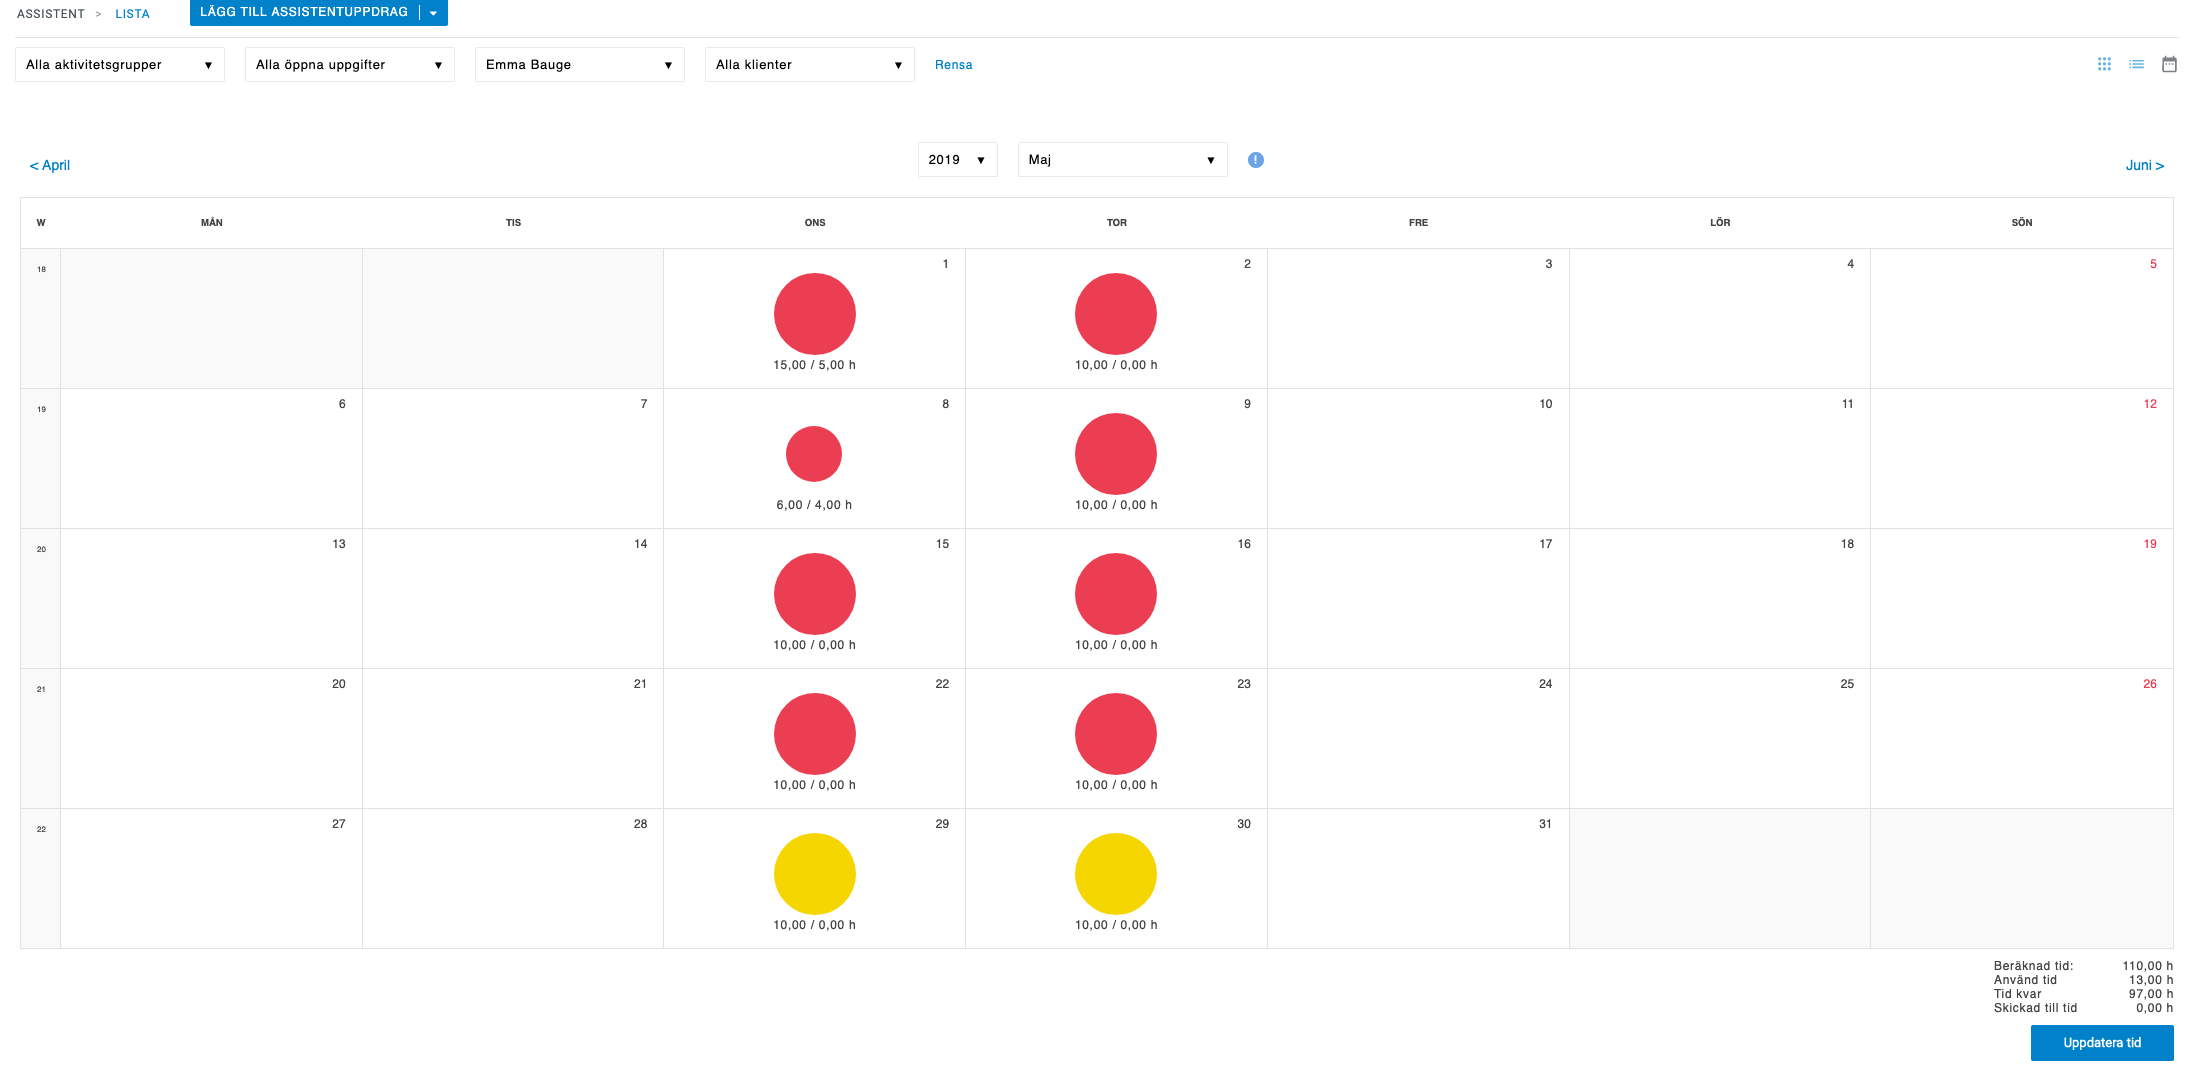2188x1083 pixels.
Task: Select the red circle on May 23
Action: coord(1115,733)
